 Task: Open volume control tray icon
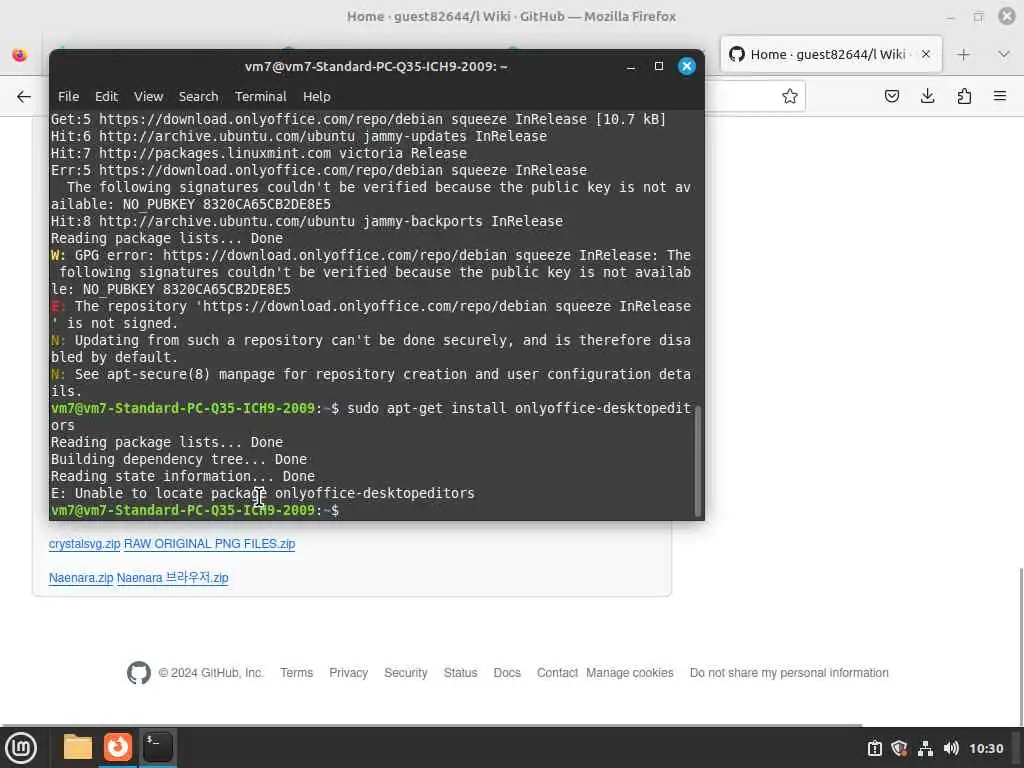[x=951, y=748]
